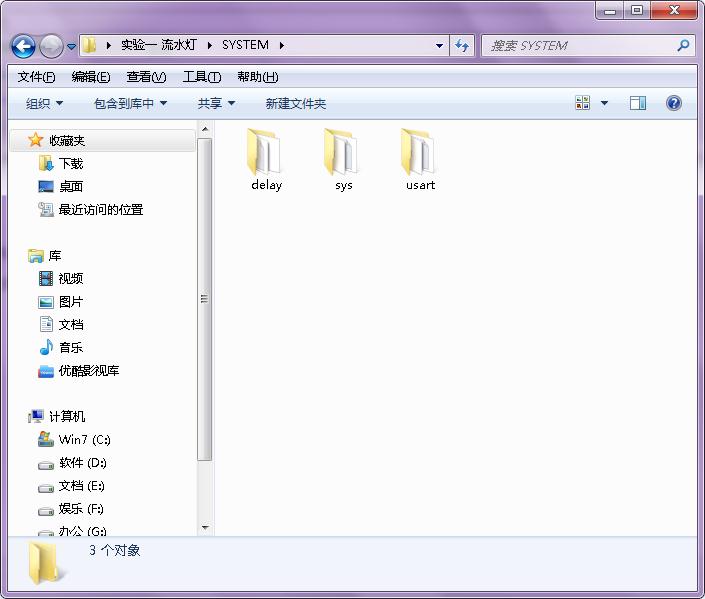The image size is (705, 599).
Task: Open the 查看(V) menu
Action: (146, 77)
